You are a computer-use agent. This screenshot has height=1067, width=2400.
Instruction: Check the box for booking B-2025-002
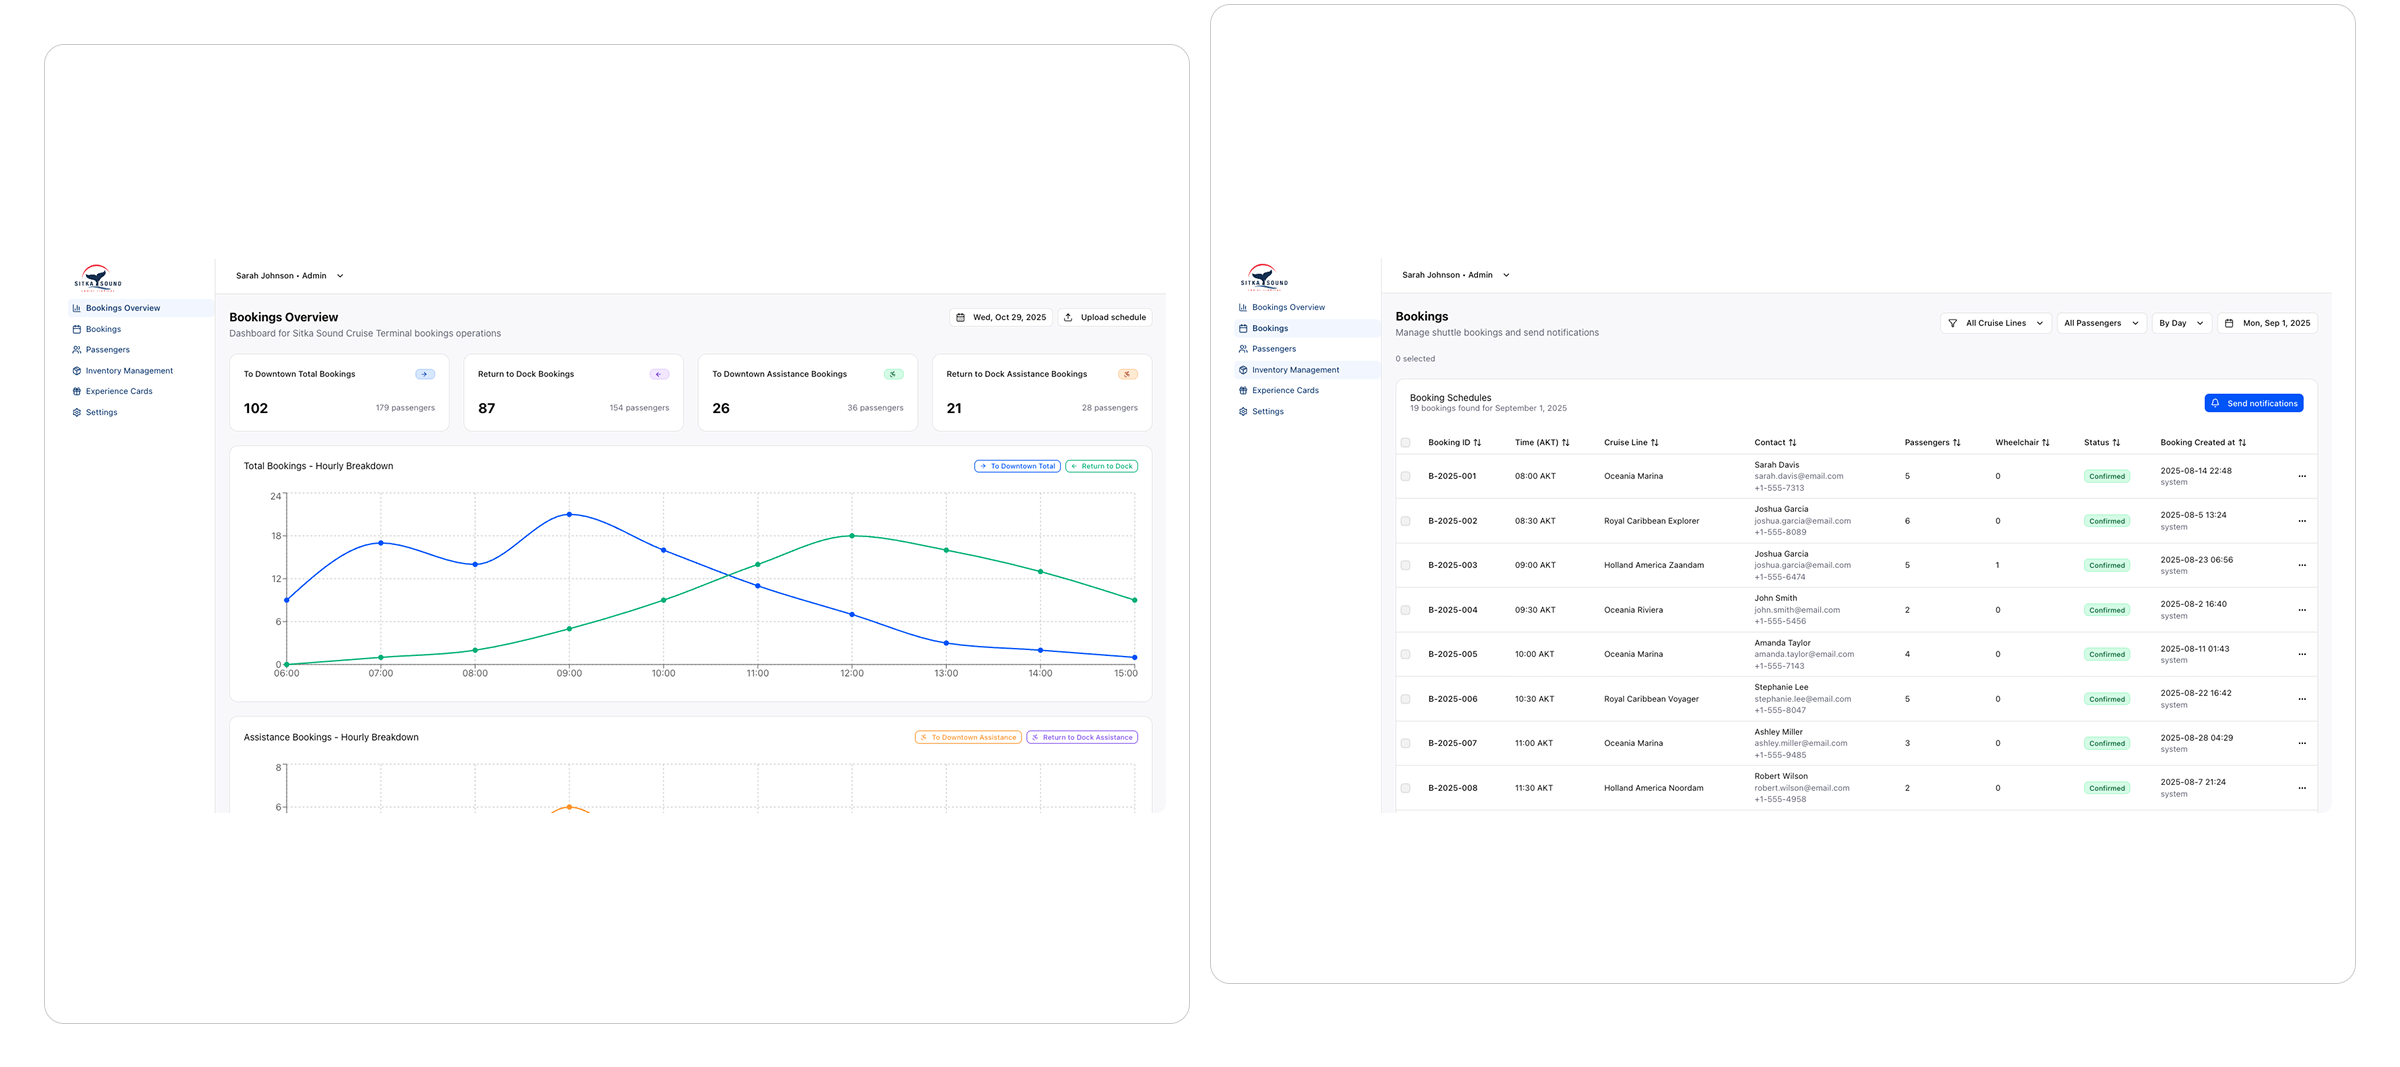[x=1405, y=521]
